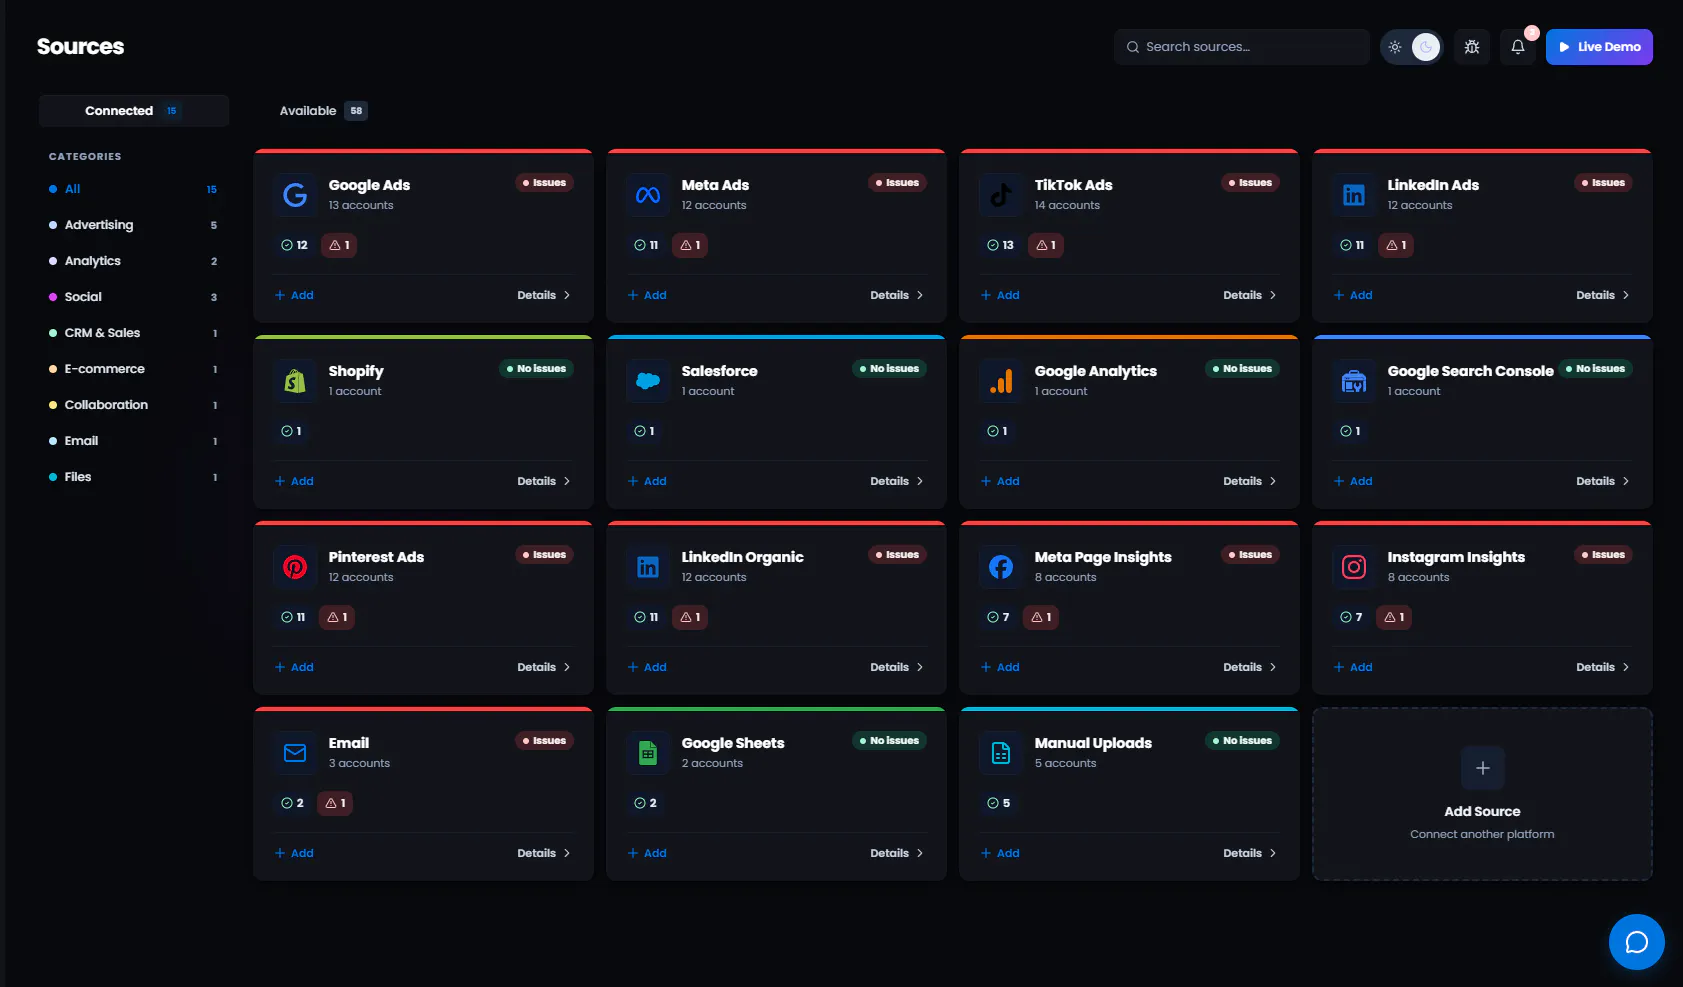Switch to the Available tab
This screenshot has height=987, width=1683.
323,111
